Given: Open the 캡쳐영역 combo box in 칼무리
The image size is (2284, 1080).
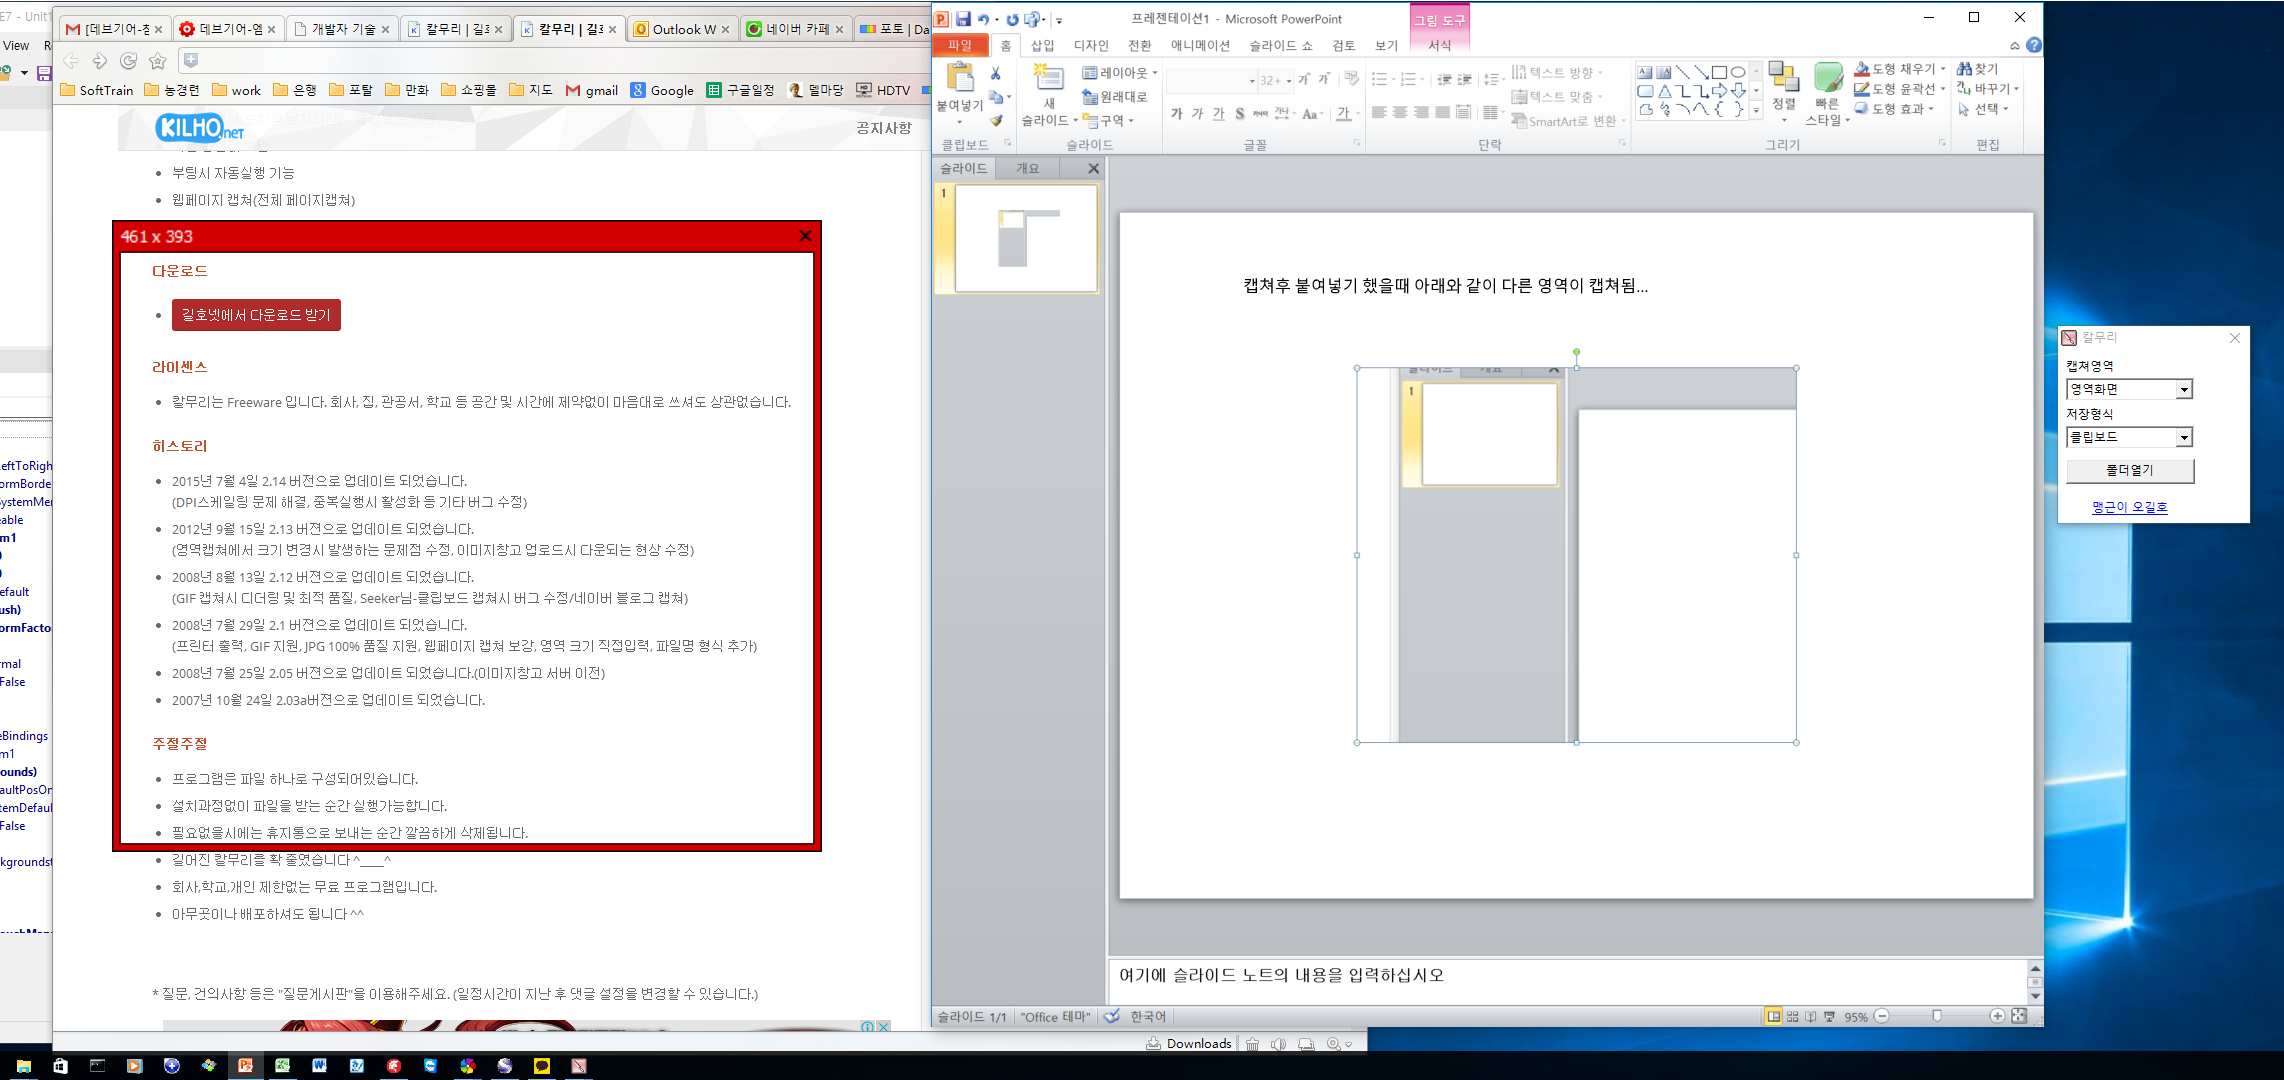Looking at the screenshot, I should pos(2184,390).
